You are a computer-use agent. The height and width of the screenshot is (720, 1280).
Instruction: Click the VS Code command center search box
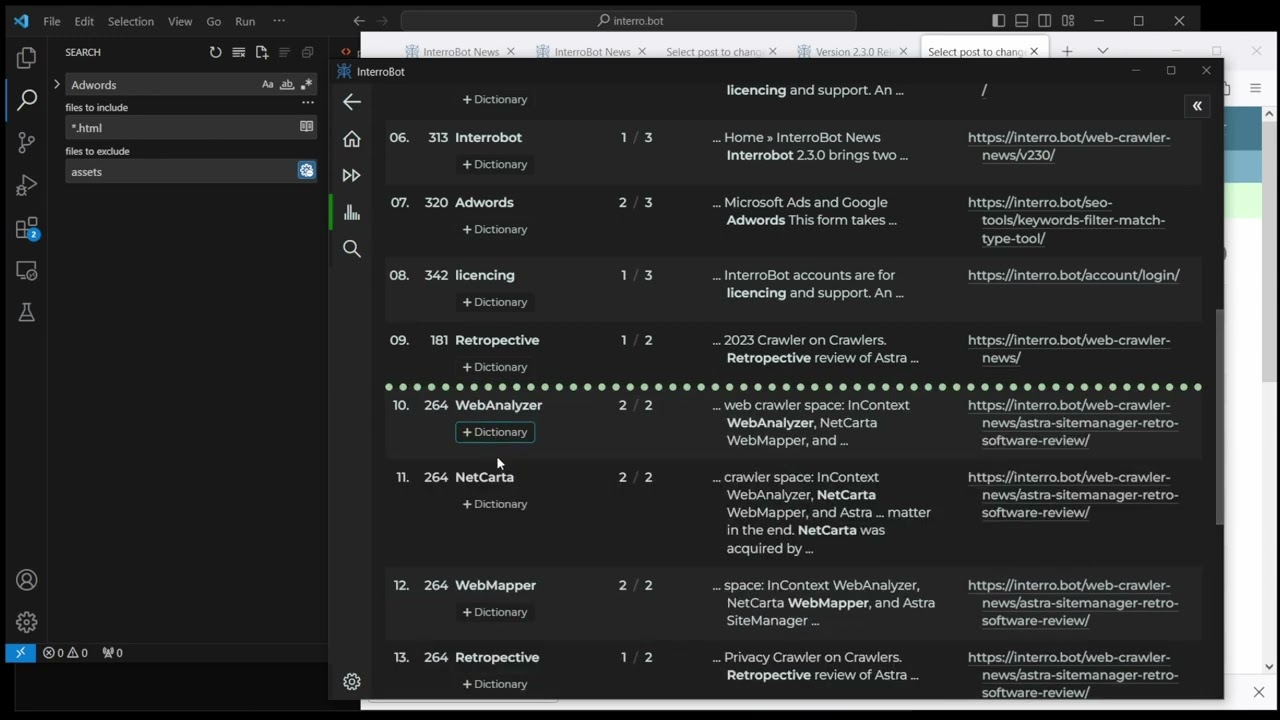coord(629,21)
